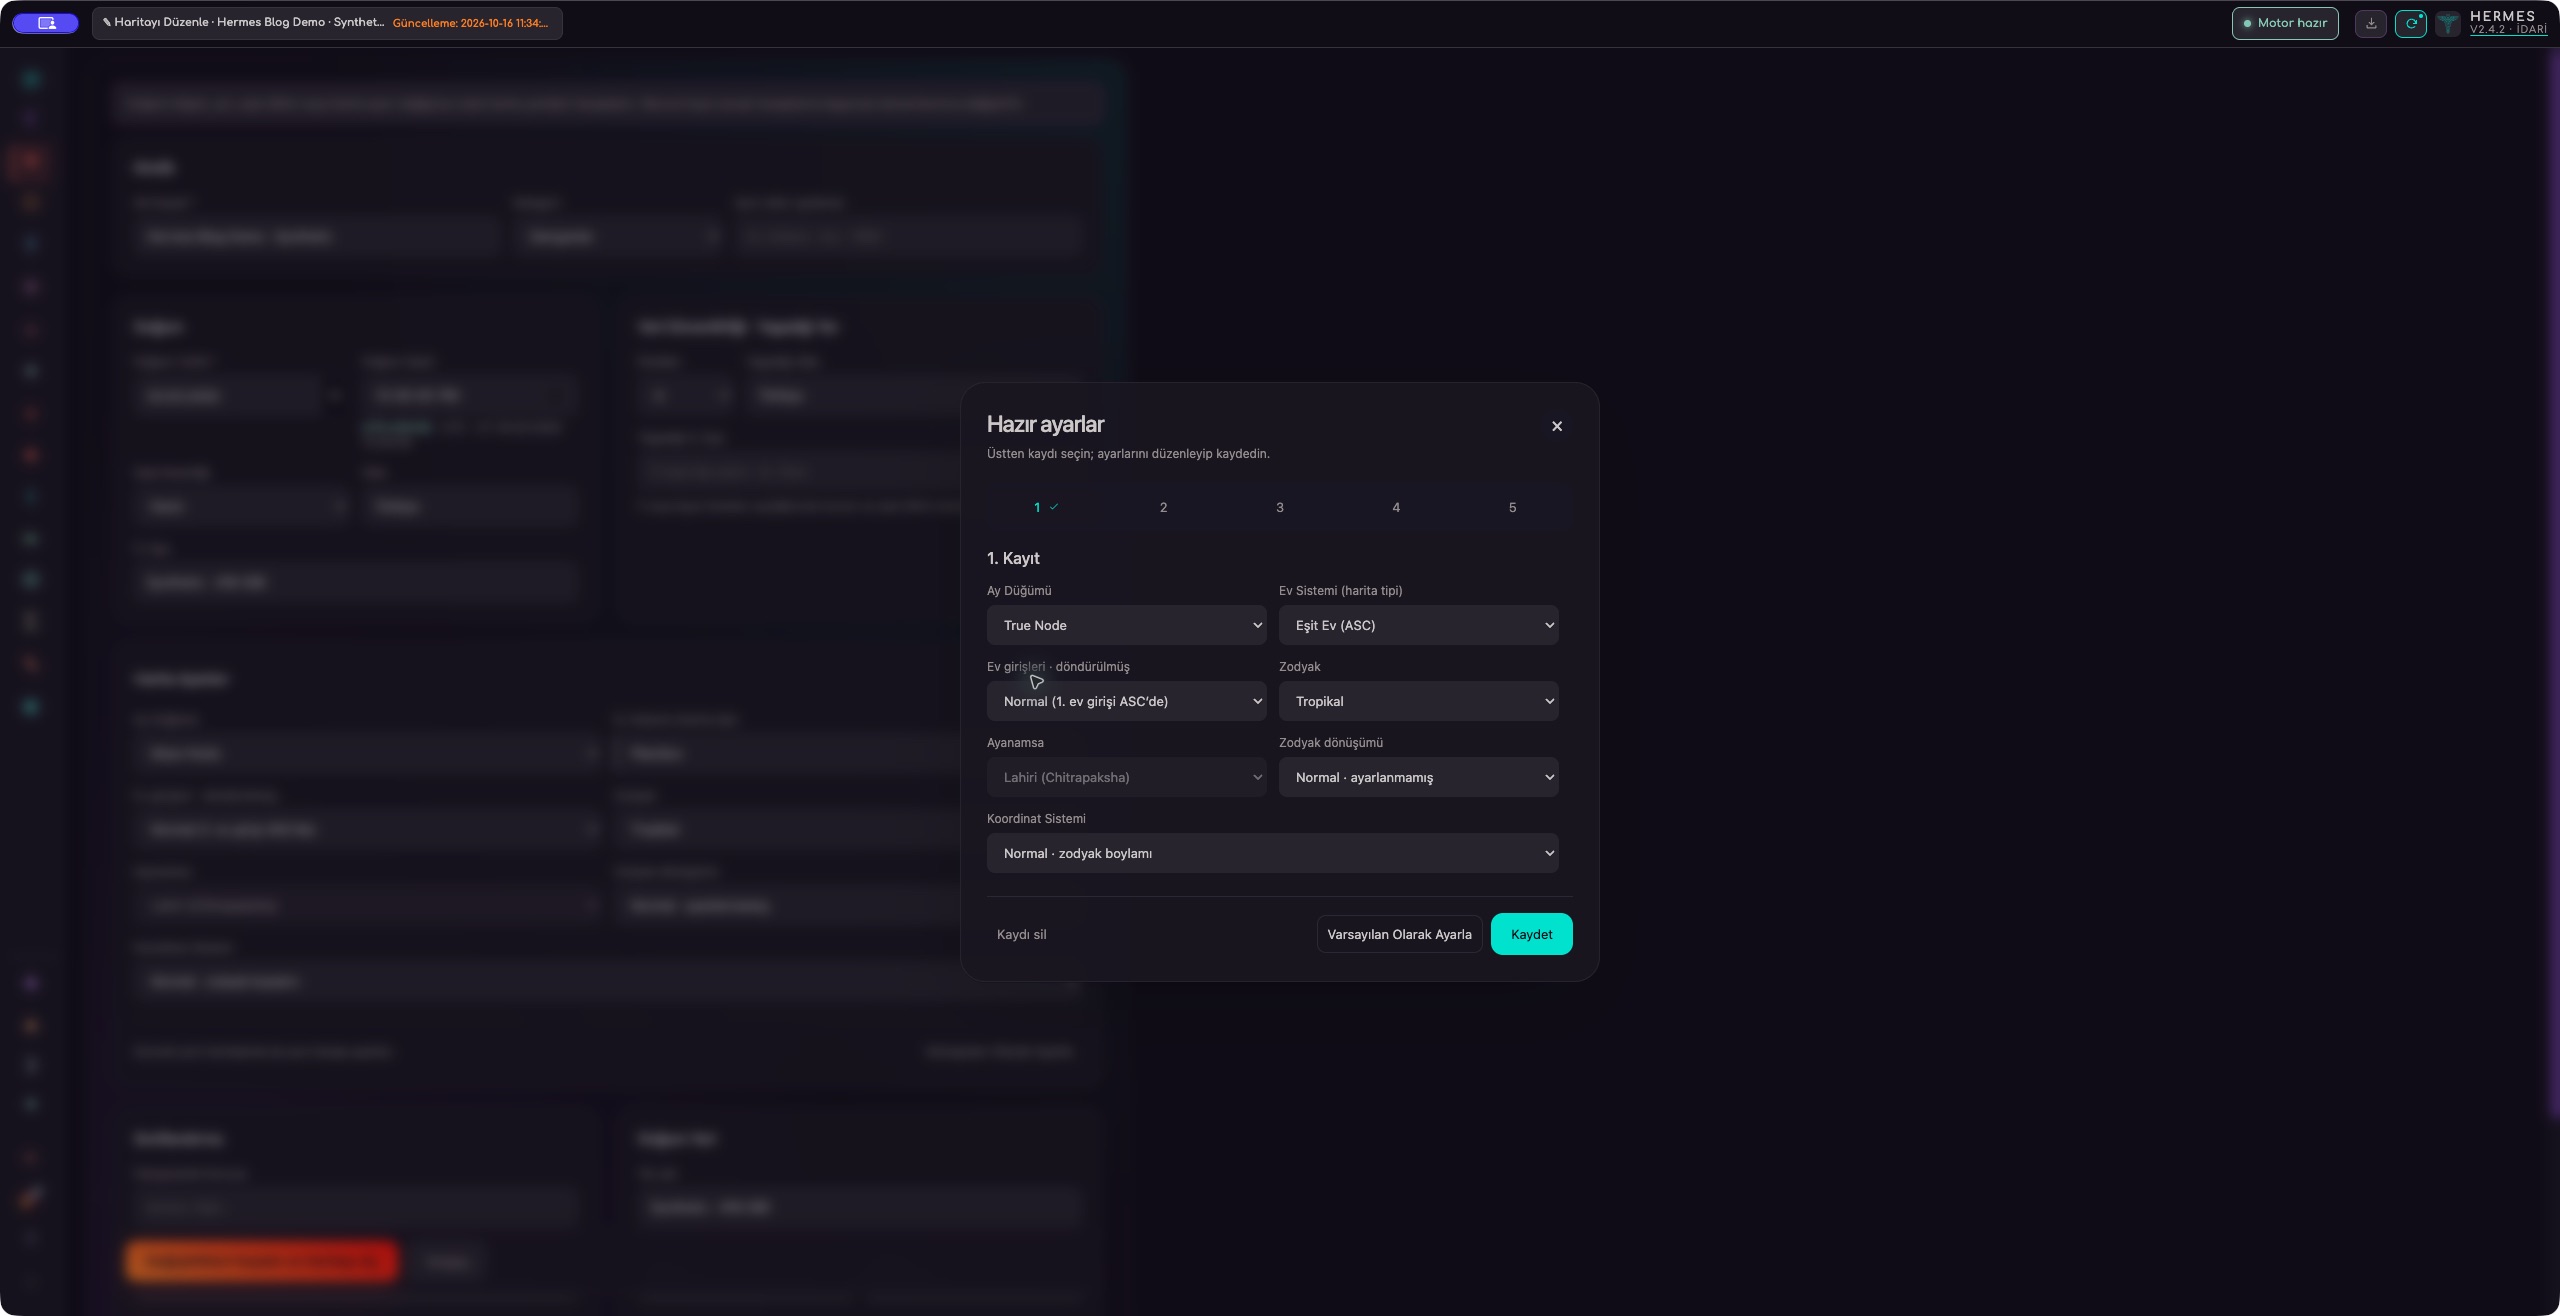
Task: Switch to preset tab 3
Action: 1279,507
